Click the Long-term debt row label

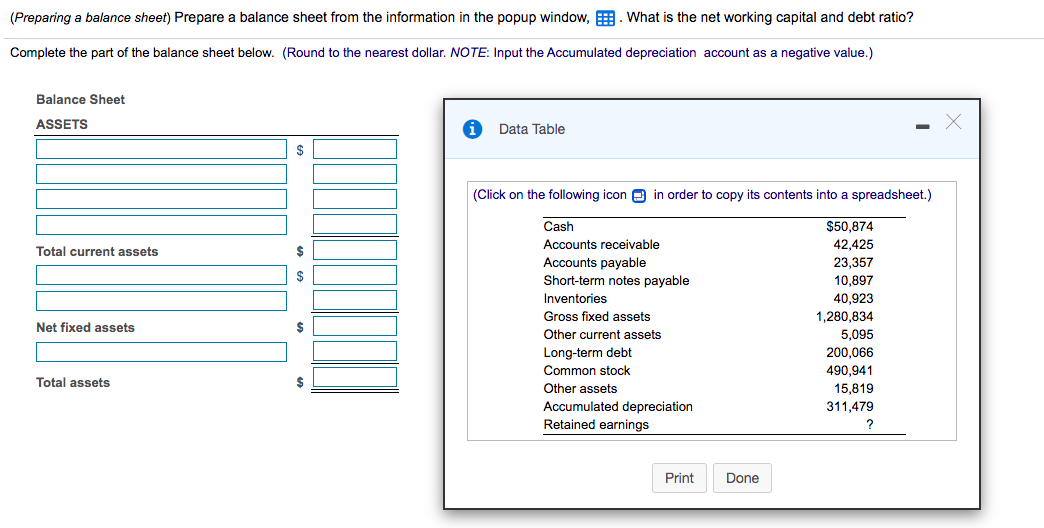[x=587, y=352]
